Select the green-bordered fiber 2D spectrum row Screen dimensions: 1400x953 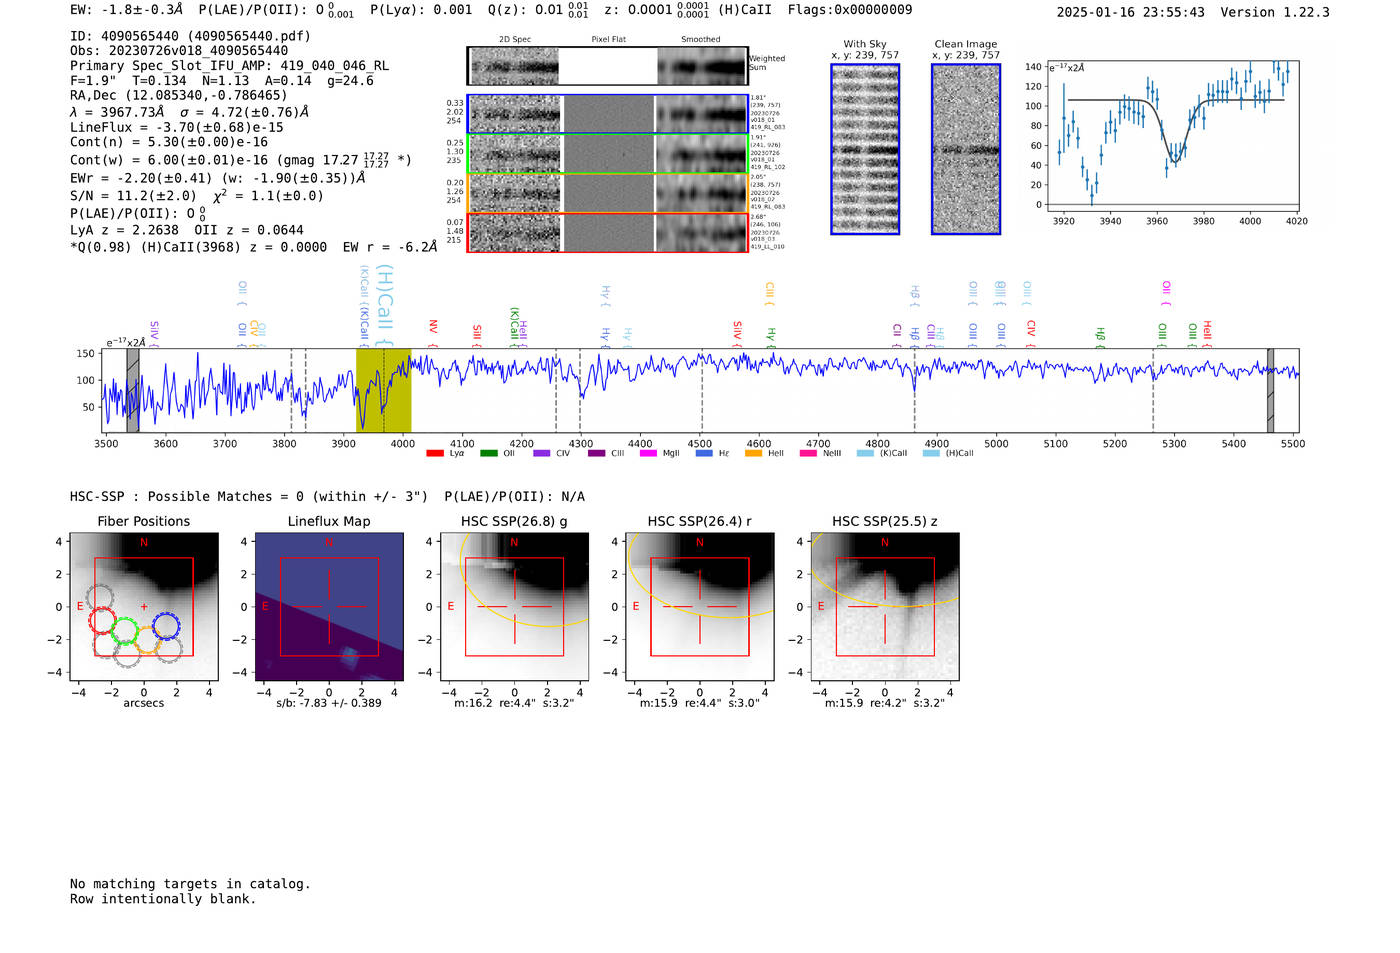click(x=607, y=153)
